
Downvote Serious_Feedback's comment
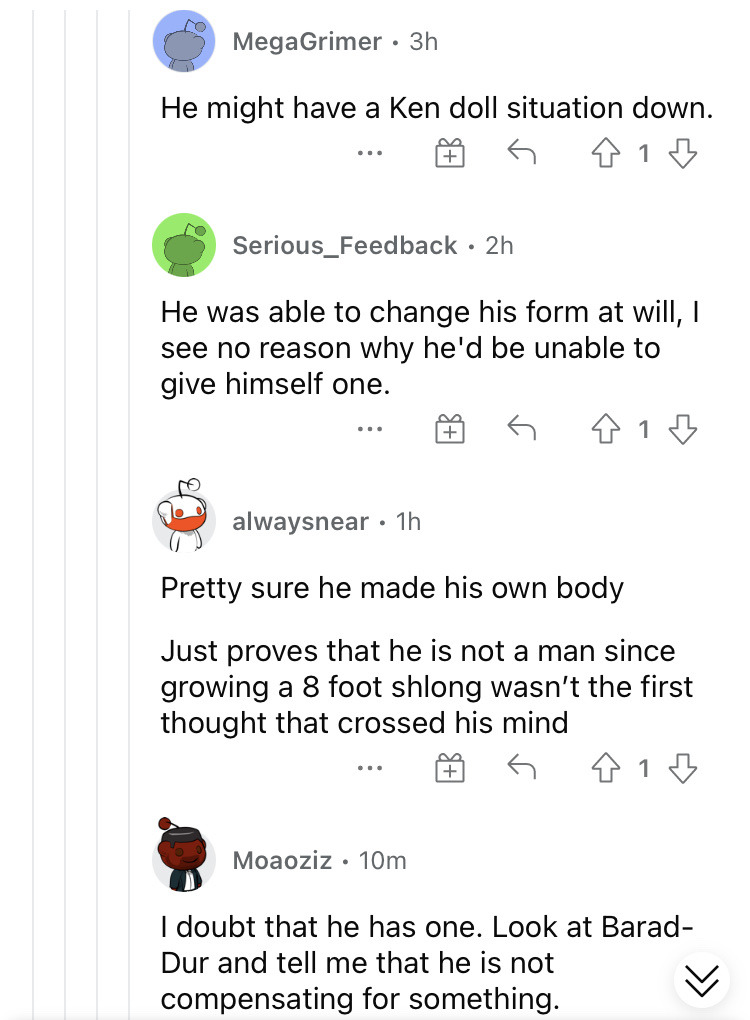coord(683,429)
